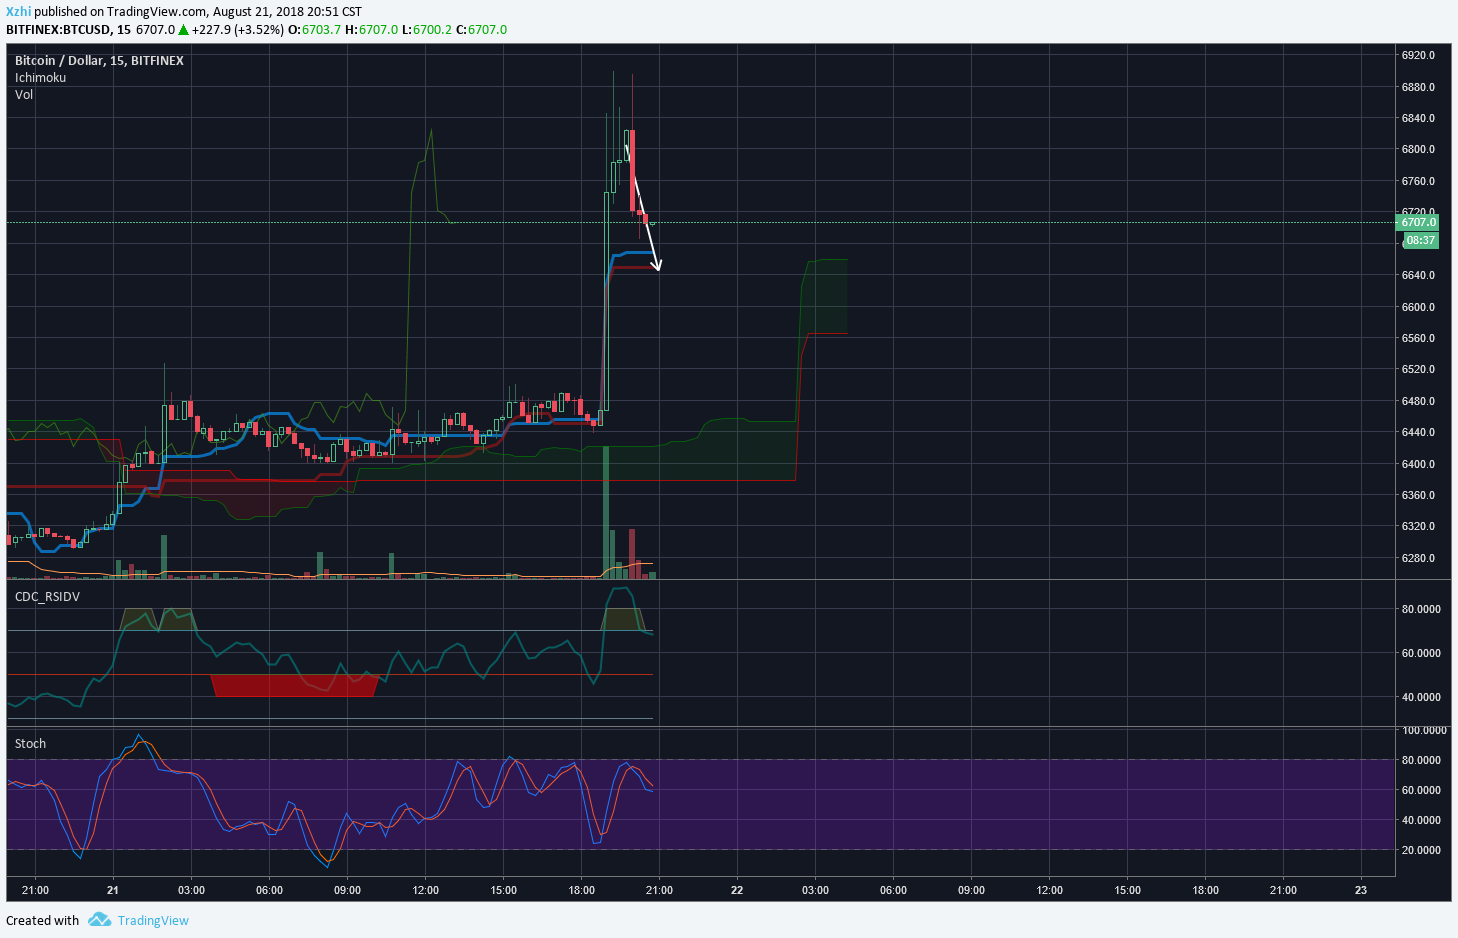
Task: Click the BITFINEX:BTCUSD, 15 symbol header text
Action: [x=68, y=30]
